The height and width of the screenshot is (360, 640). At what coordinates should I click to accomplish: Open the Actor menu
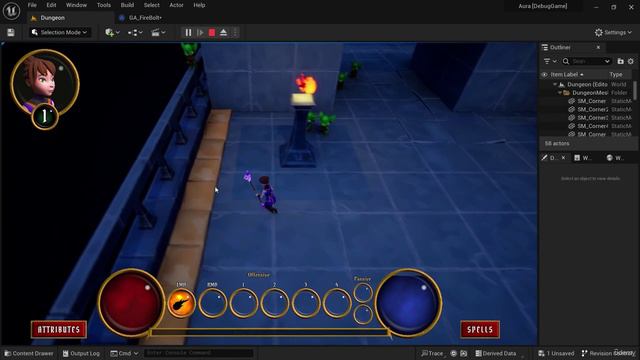pos(176,5)
